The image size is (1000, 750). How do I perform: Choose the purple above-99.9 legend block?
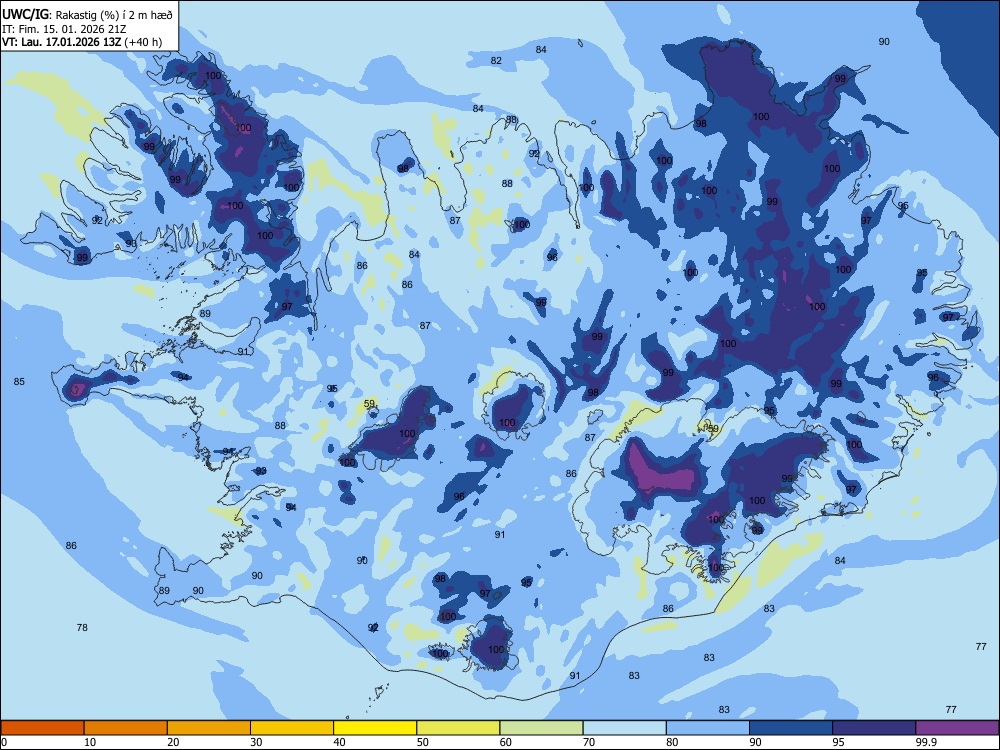957,728
